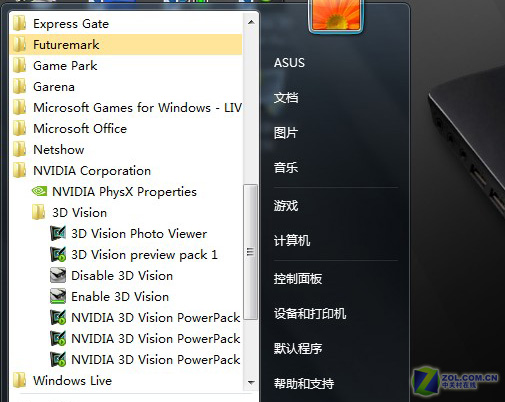This screenshot has width=505, height=402.
Task: Open the Futuremark folder icon
Action: coord(19,45)
